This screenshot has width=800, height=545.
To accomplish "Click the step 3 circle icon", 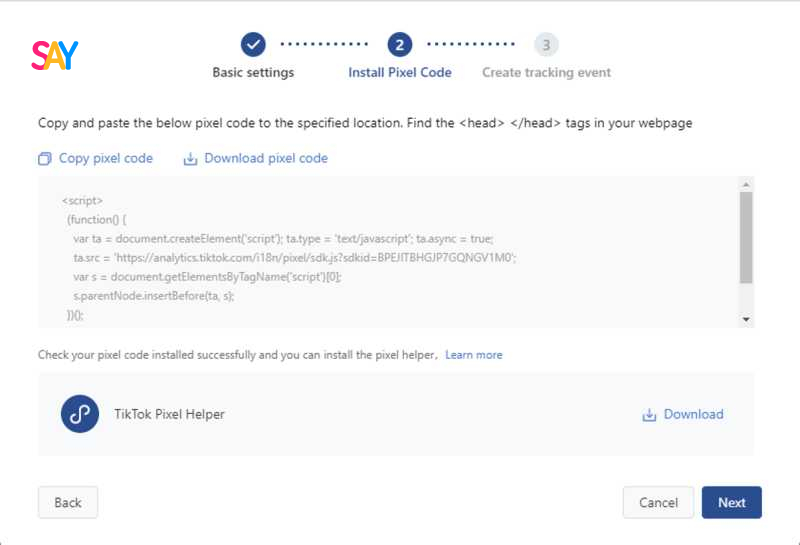I will [x=546, y=45].
